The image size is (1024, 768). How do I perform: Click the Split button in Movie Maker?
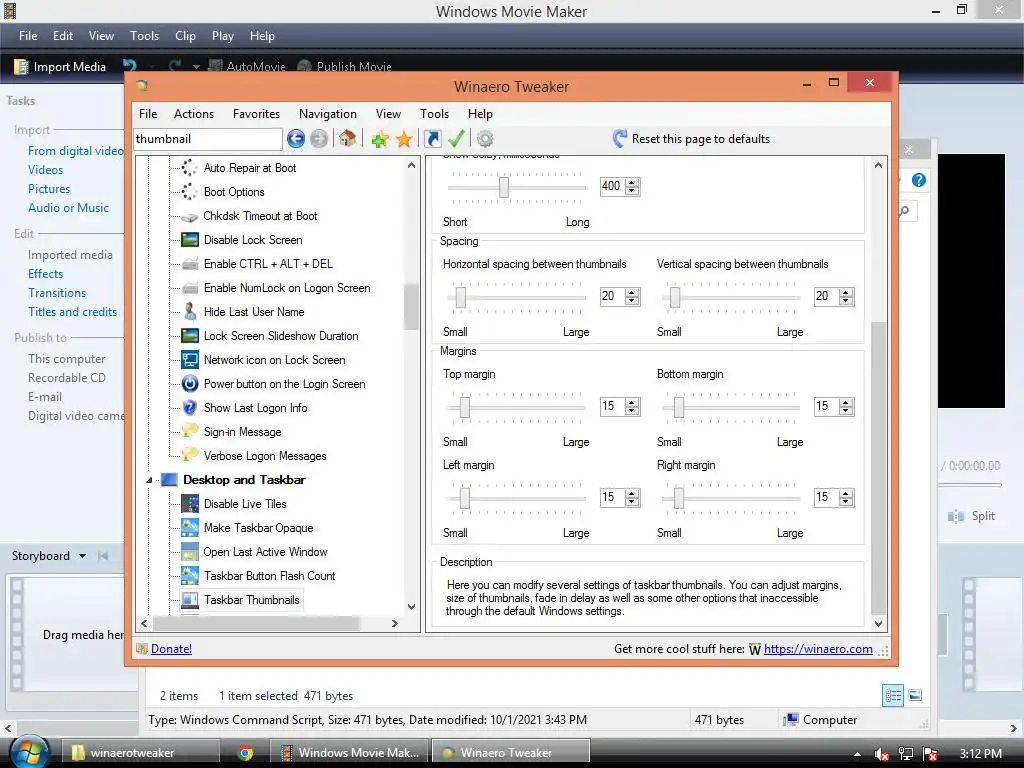(x=972, y=516)
